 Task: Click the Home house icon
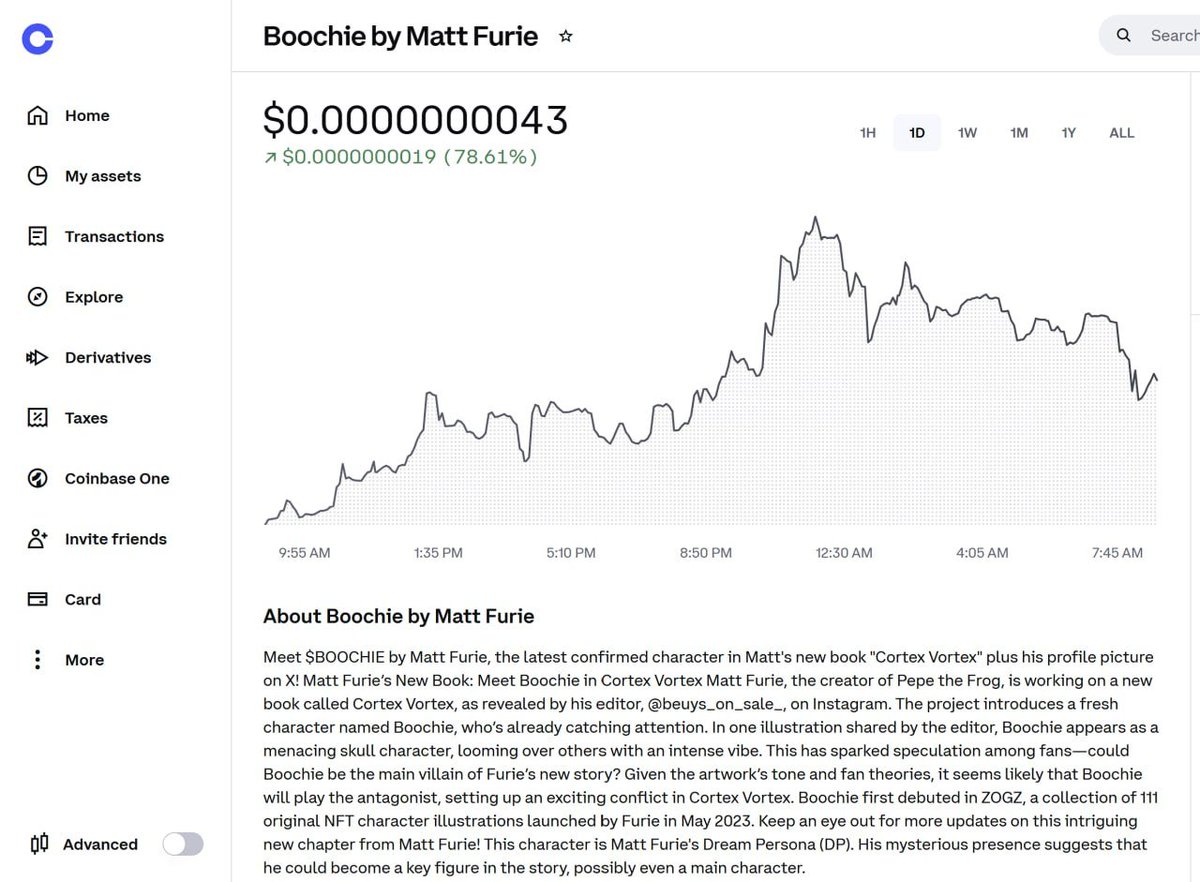[37, 116]
